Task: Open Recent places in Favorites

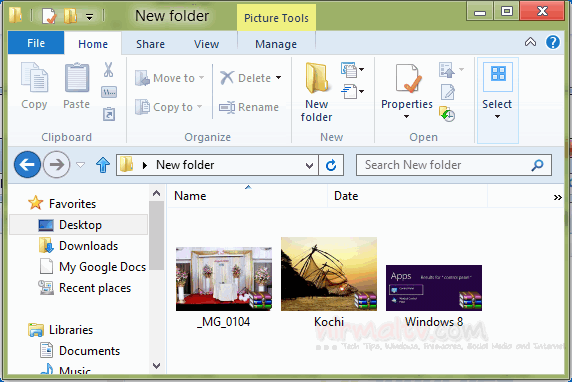Action: click(x=95, y=288)
